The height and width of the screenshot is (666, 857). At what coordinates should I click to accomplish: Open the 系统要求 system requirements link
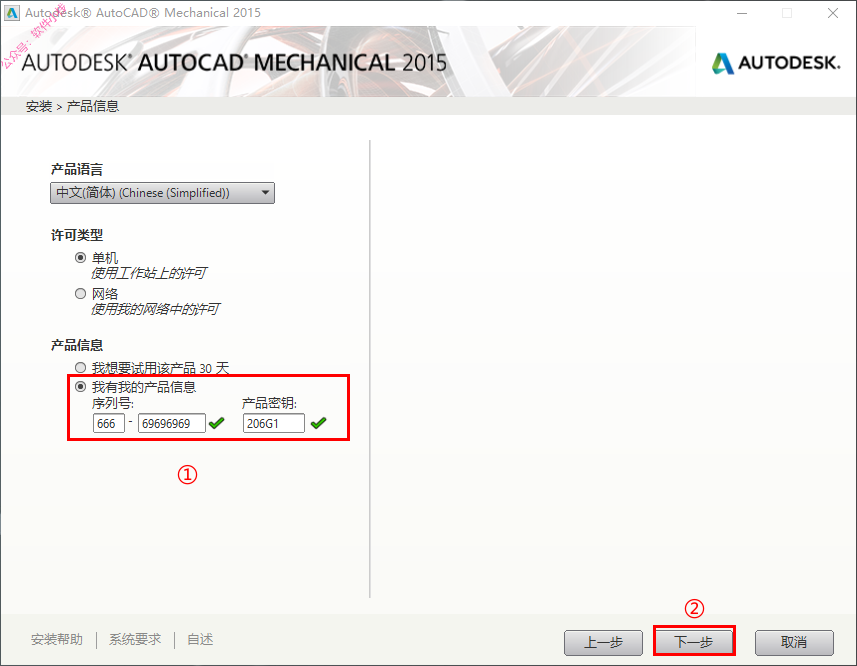click(x=135, y=639)
